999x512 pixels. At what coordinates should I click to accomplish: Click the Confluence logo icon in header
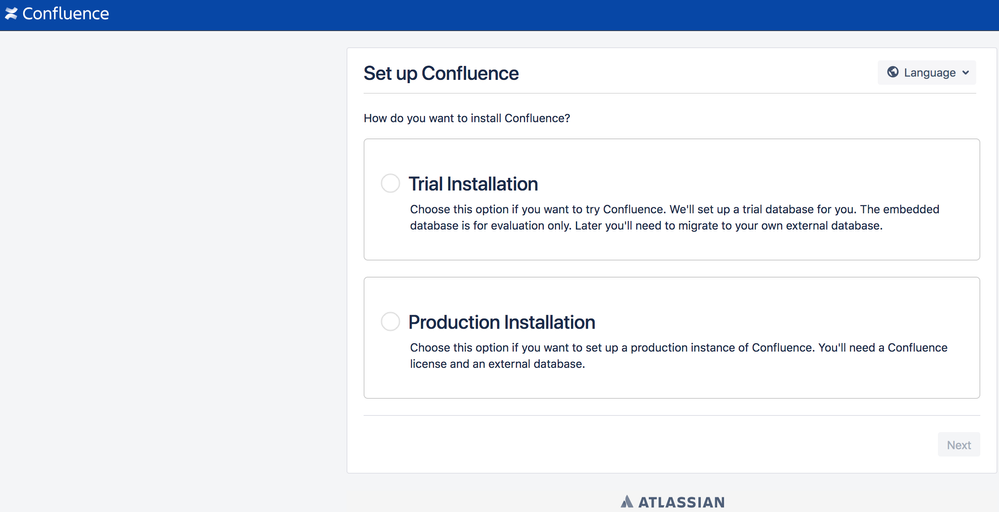click(11, 13)
